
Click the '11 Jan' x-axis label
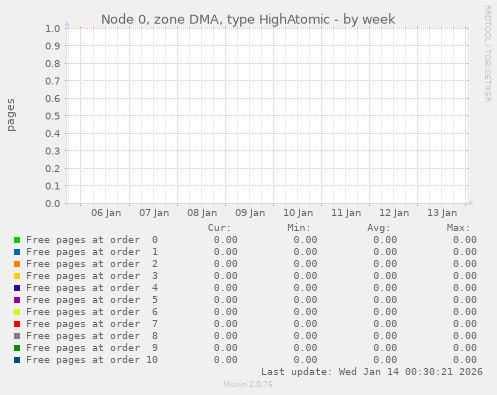click(346, 213)
